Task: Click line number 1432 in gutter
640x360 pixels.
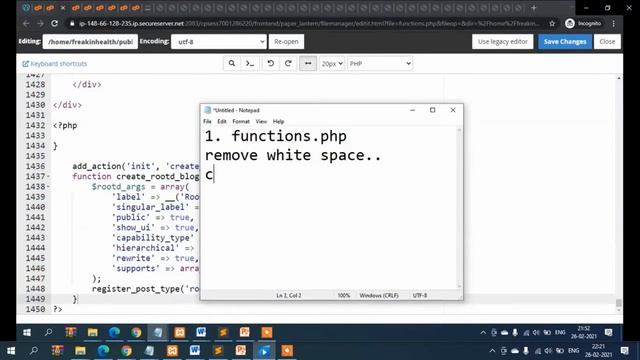Action: pos(35,125)
